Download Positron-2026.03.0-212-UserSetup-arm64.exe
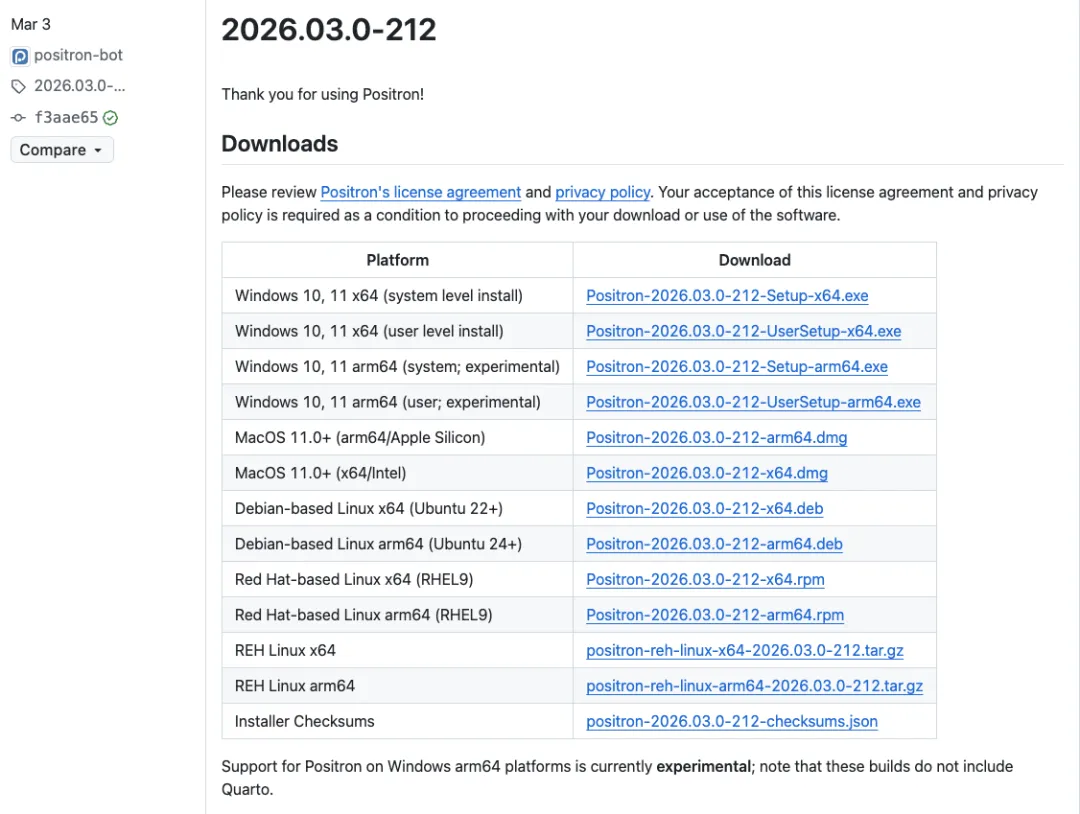The image size is (1080, 814). [754, 402]
